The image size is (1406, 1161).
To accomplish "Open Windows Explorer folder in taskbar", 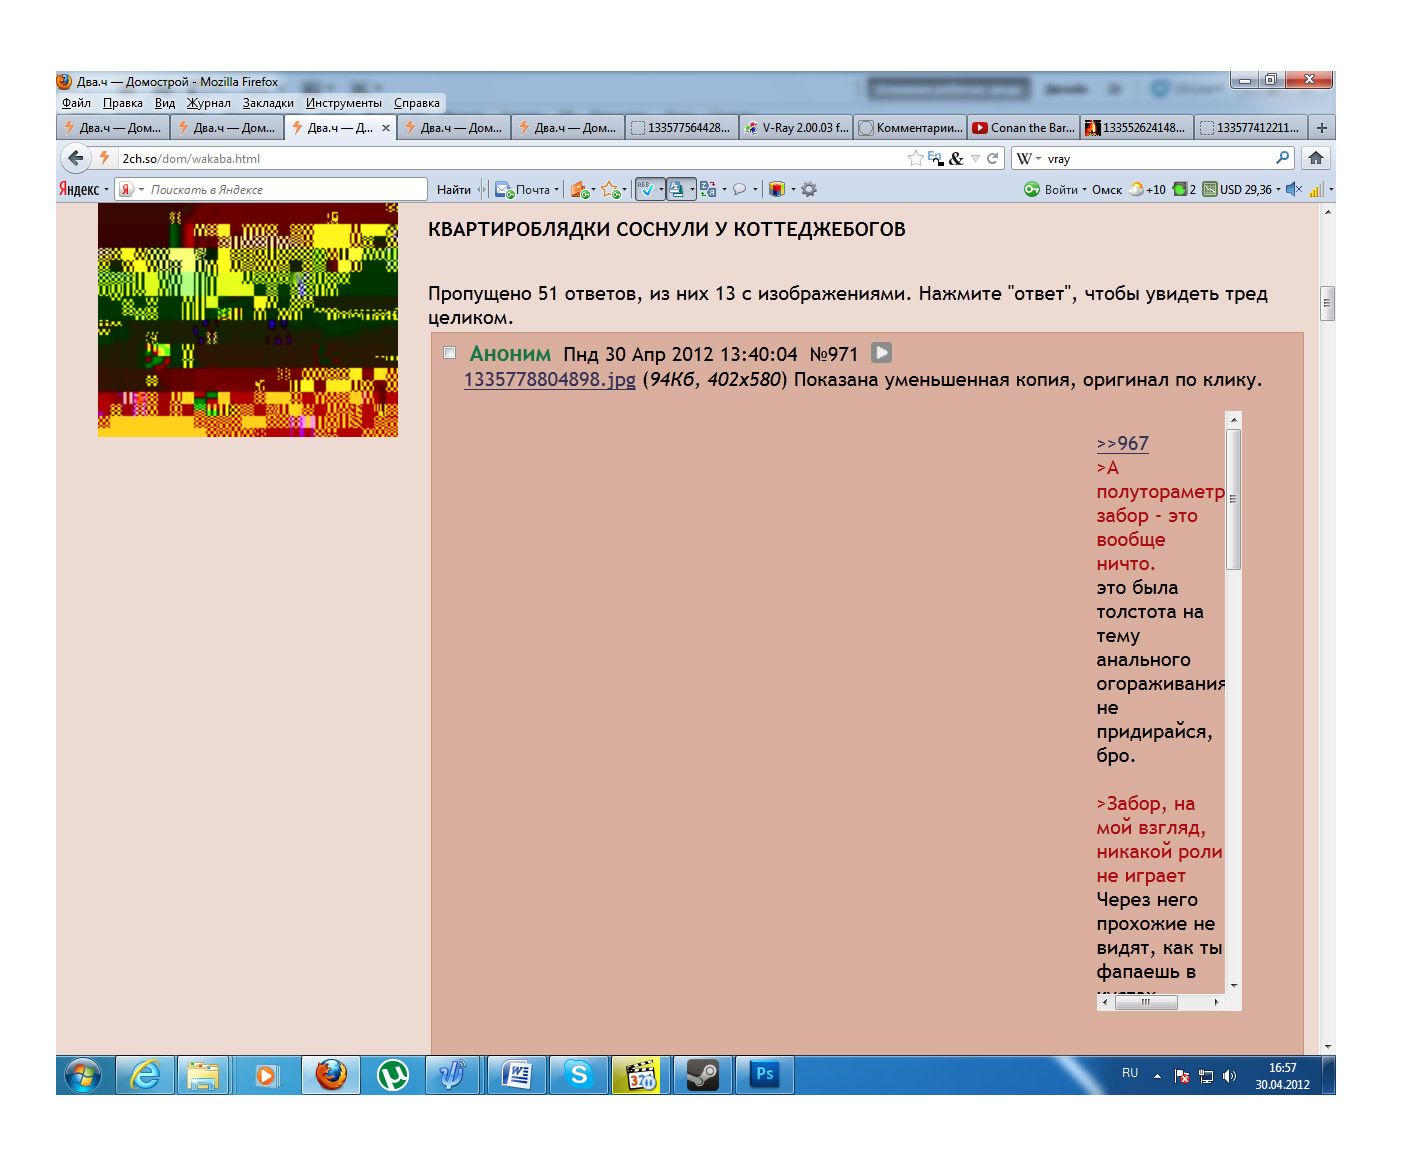I will (x=203, y=1075).
